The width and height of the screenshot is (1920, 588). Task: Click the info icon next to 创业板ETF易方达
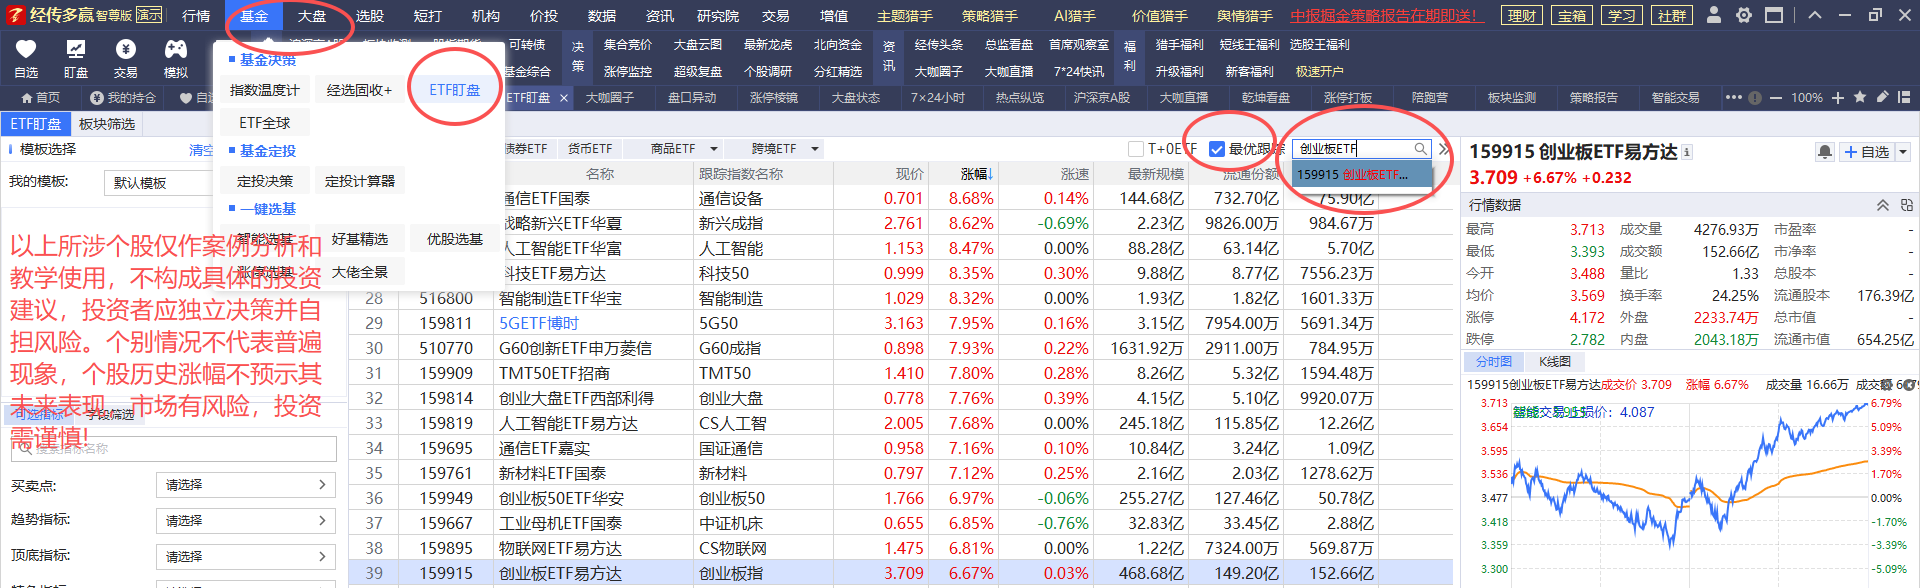click(x=1687, y=152)
